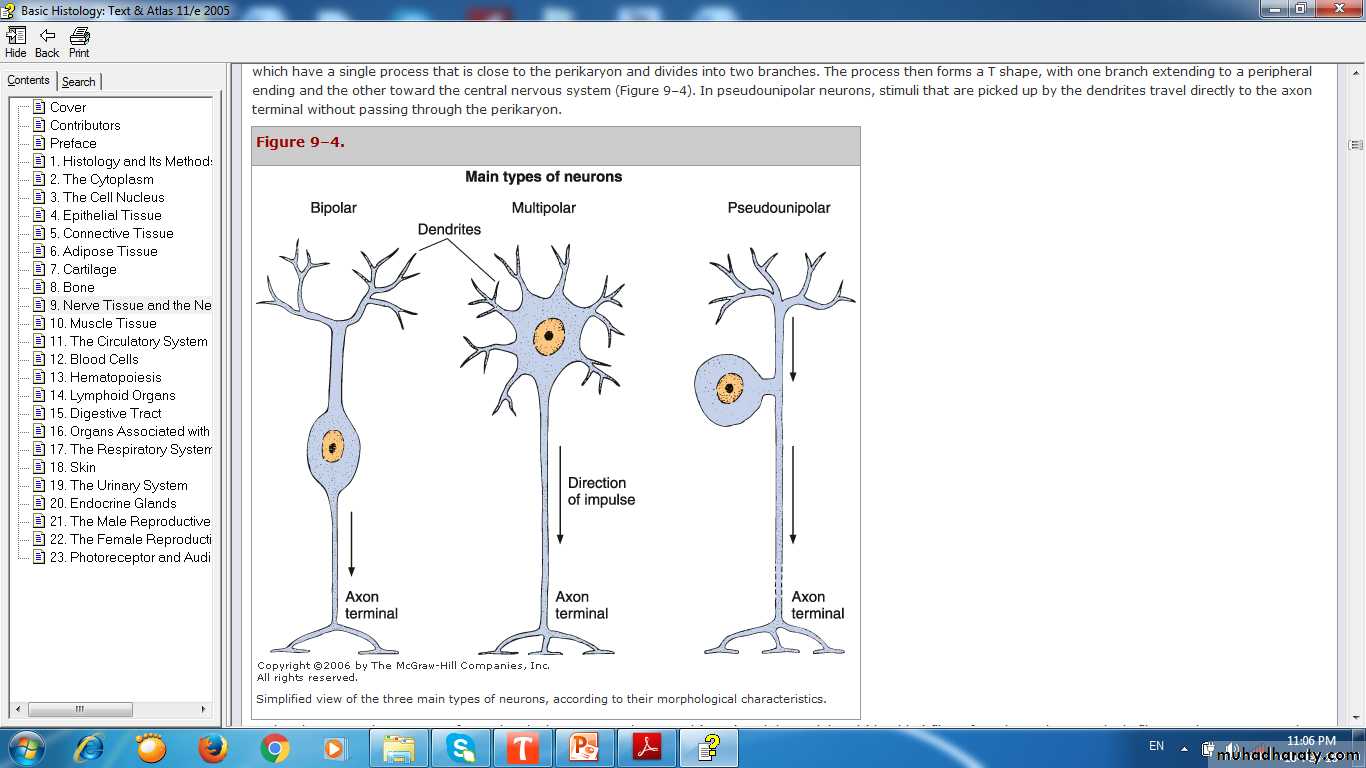
Task: Click the Back arrow icon
Action: coord(47,42)
